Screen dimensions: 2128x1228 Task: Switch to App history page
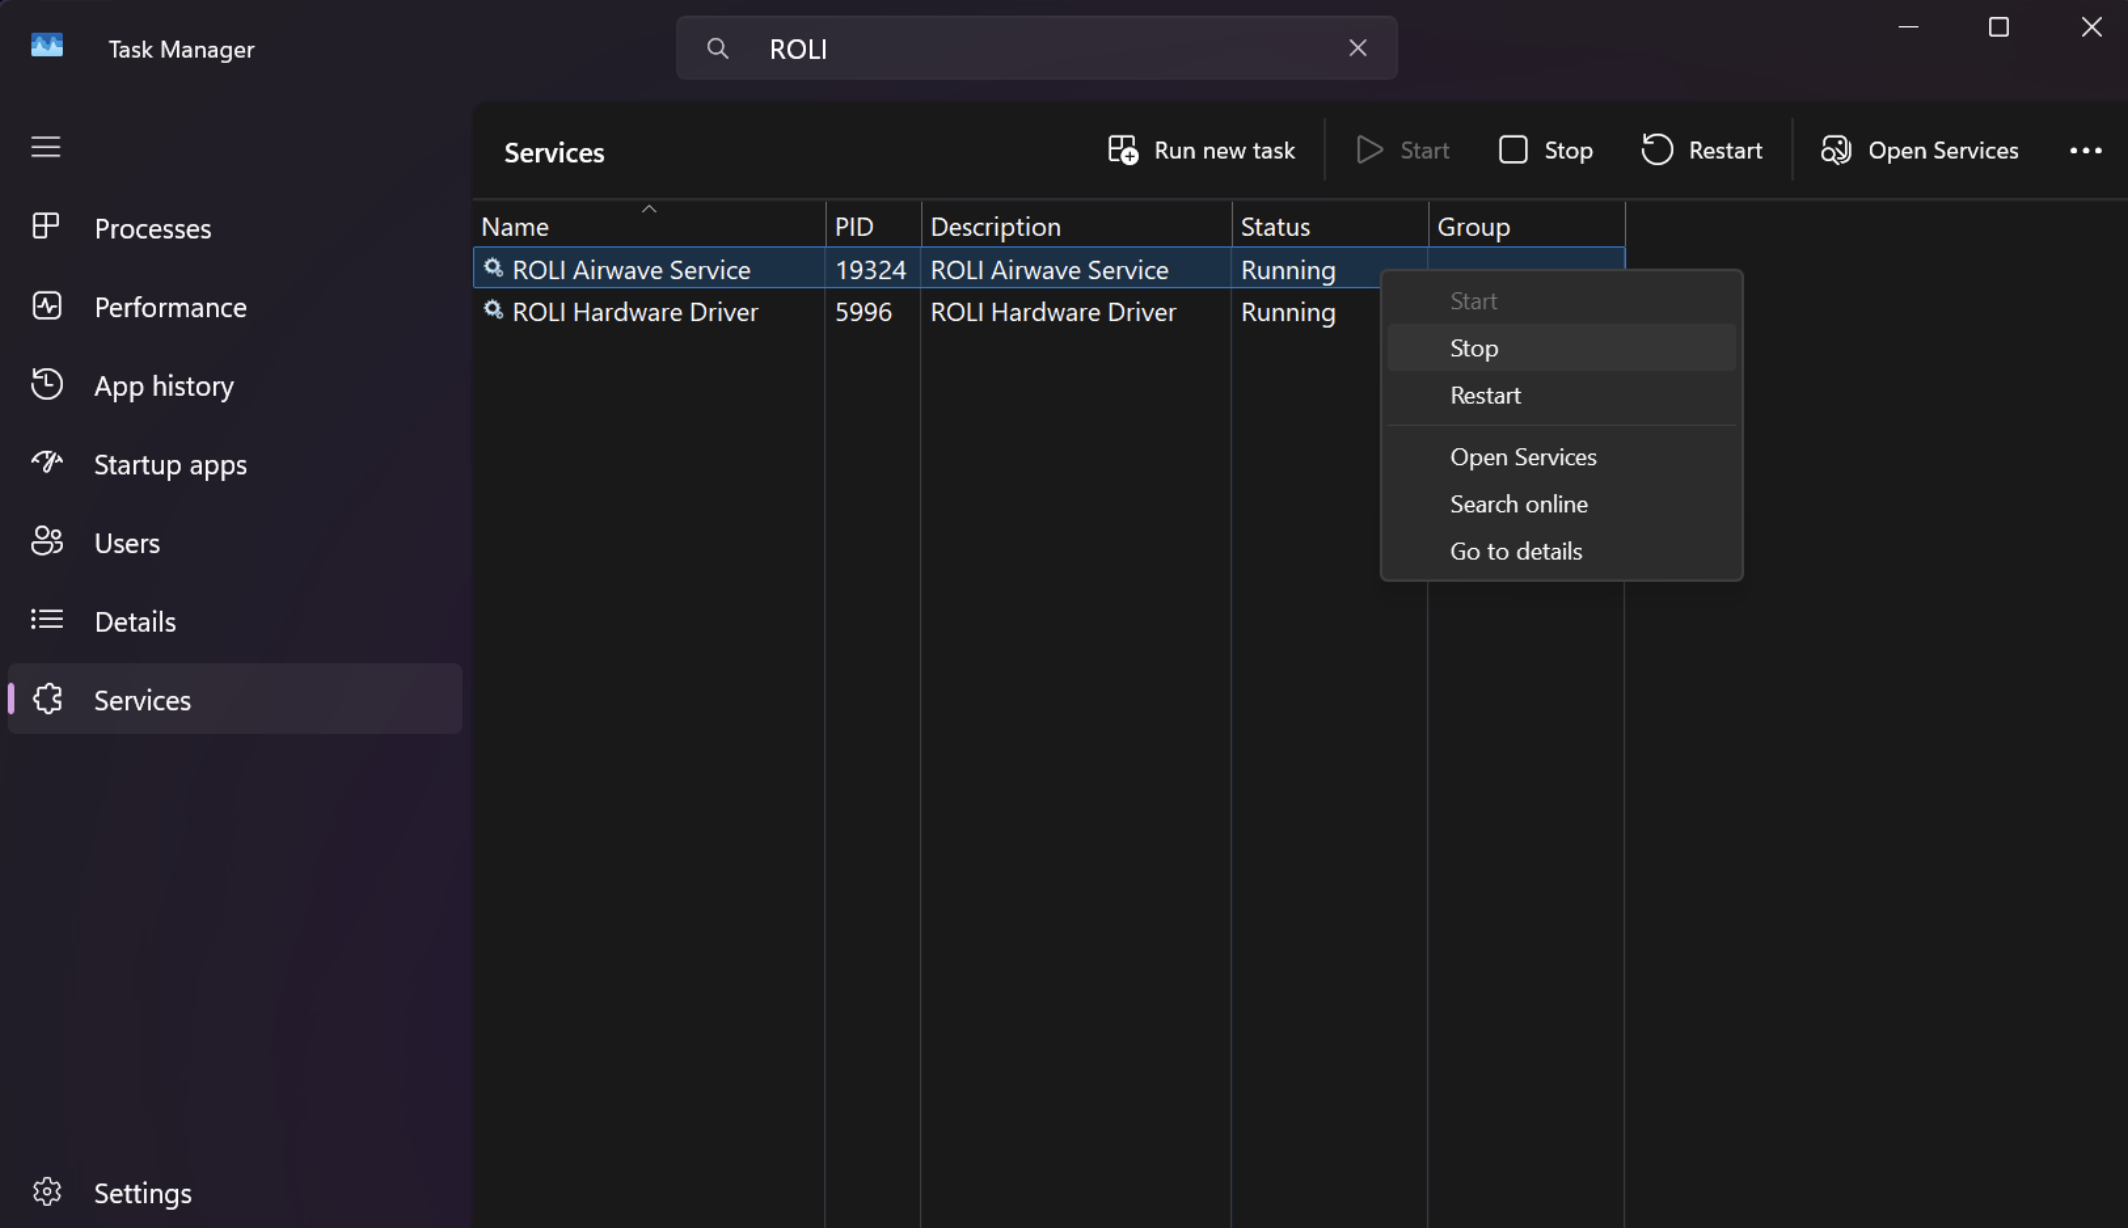(x=163, y=386)
